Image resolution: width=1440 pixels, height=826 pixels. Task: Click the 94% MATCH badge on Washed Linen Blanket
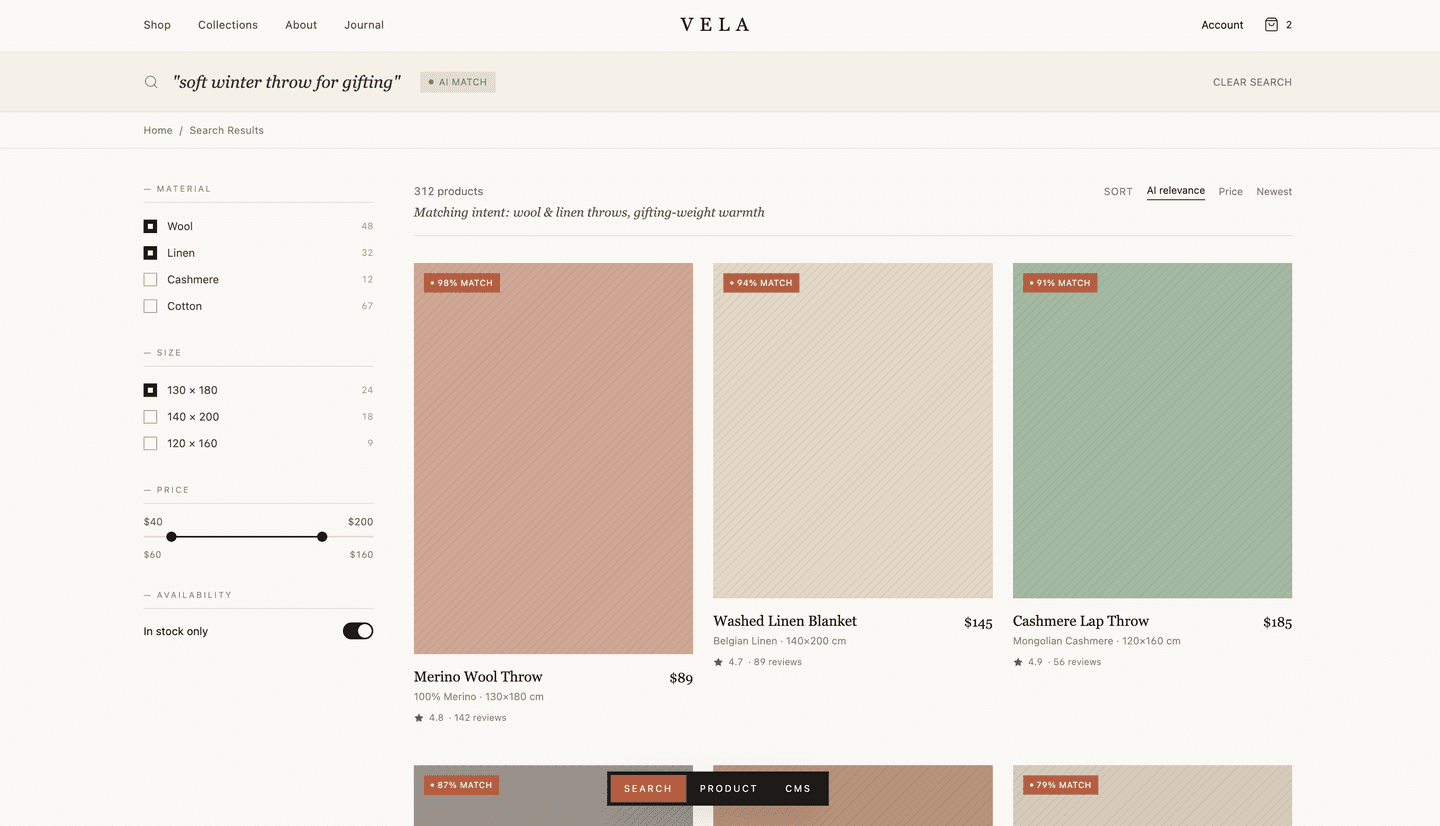point(761,283)
